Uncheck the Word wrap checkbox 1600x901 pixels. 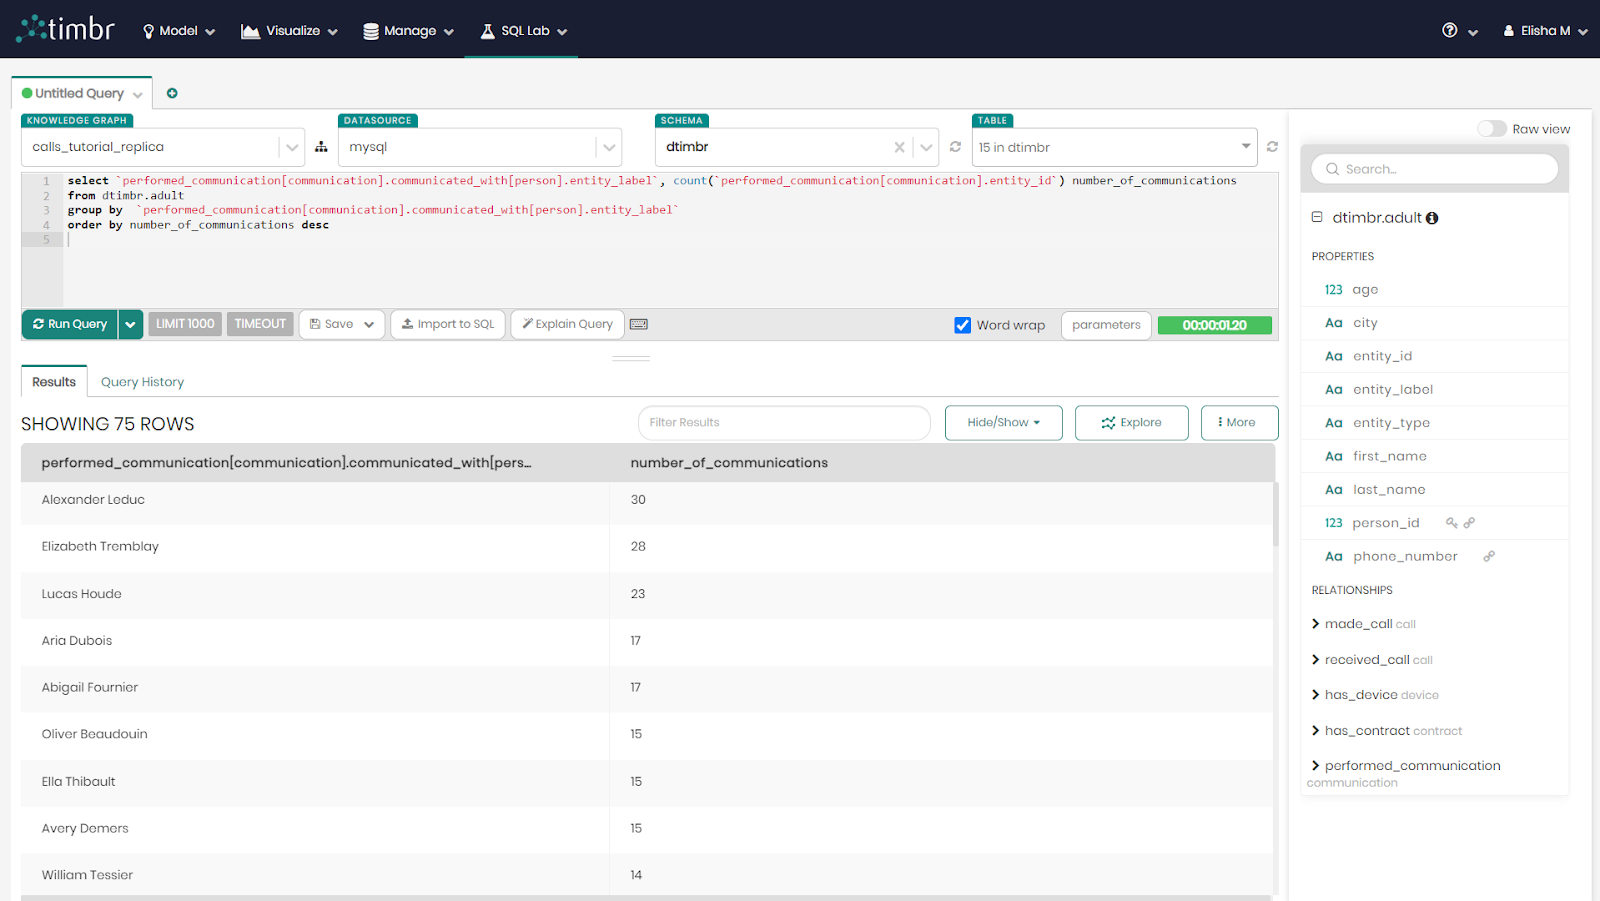coord(963,325)
